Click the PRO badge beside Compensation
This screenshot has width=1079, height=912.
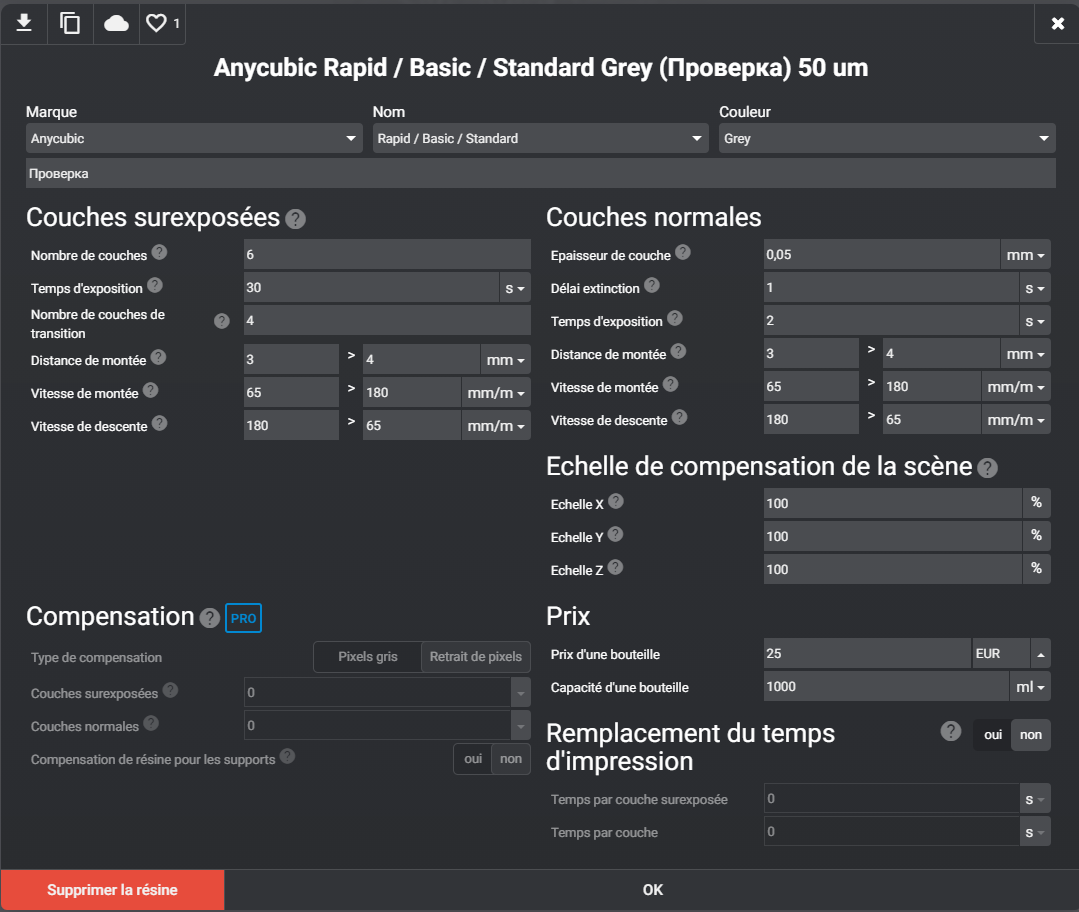(244, 618)
